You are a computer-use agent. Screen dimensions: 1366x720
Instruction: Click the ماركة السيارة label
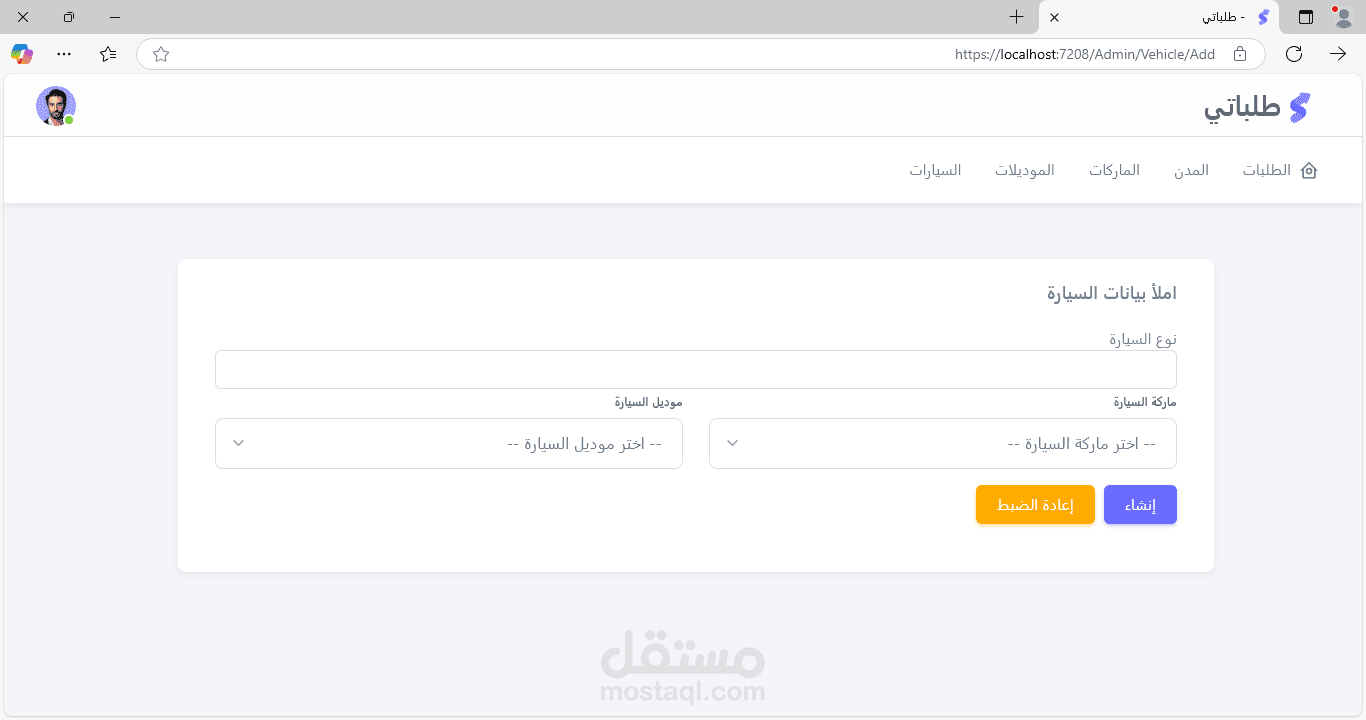(1145, 403)
